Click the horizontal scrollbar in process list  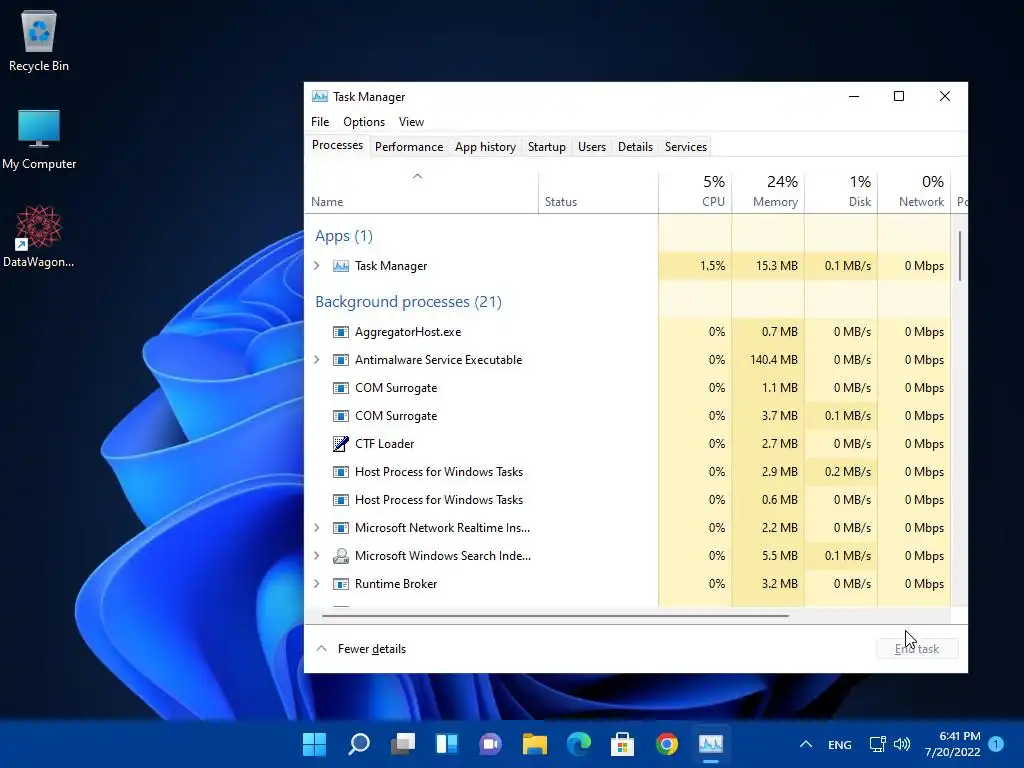pos(555,615)
